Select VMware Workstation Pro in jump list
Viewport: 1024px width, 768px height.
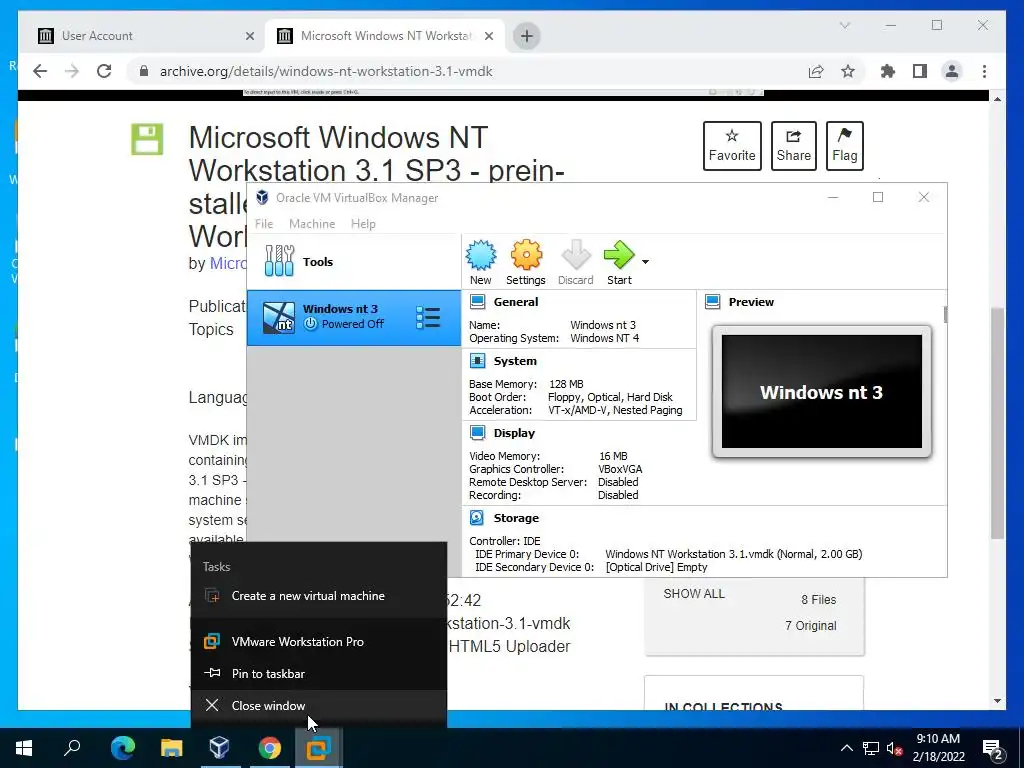coord(319,641)
